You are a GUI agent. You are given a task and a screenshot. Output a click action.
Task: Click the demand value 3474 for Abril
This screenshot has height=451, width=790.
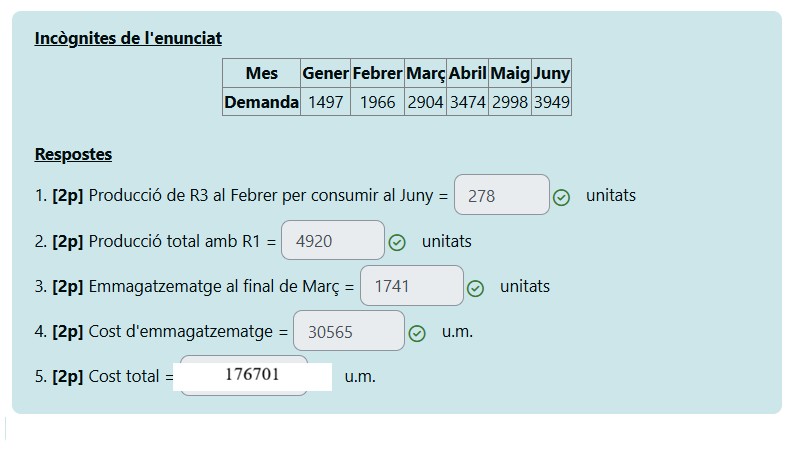click(x=467, y=102)
